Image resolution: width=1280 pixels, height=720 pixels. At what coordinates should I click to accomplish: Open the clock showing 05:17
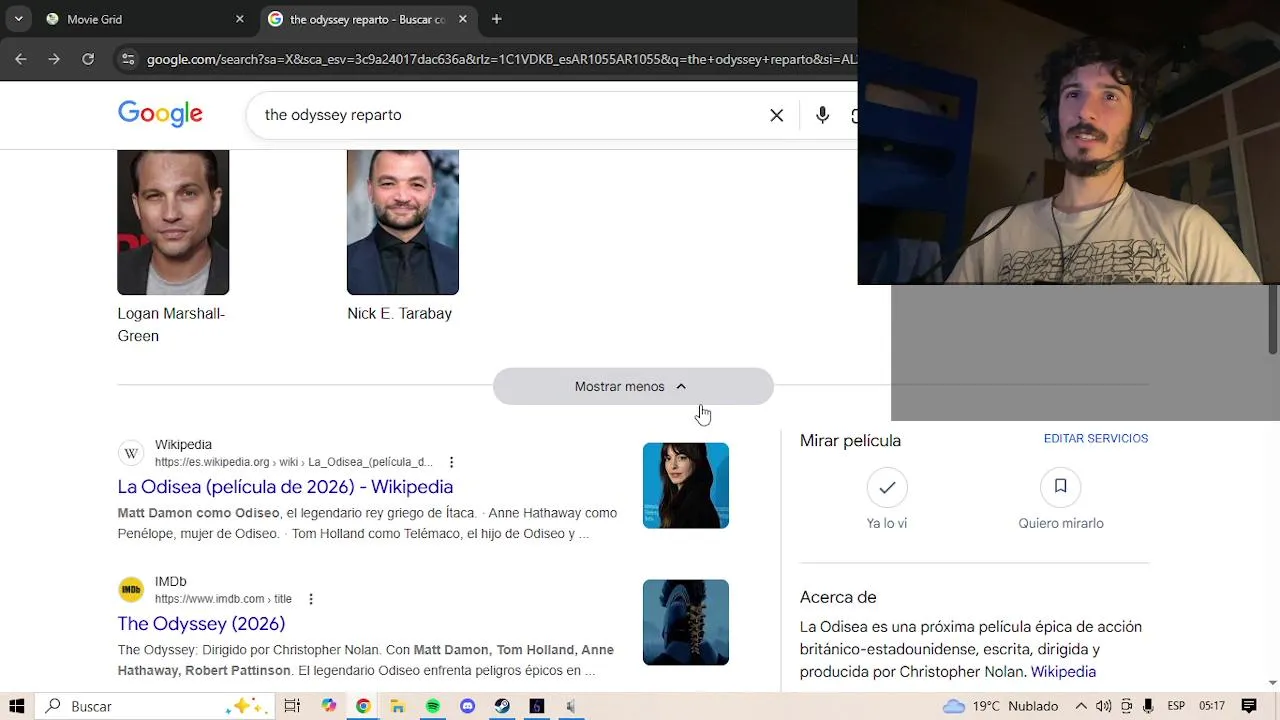click(x=1212, y=706)
